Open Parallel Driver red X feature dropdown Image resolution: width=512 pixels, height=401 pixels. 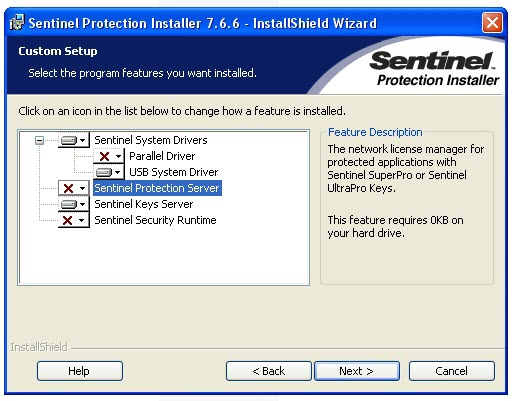pos(109,156)
